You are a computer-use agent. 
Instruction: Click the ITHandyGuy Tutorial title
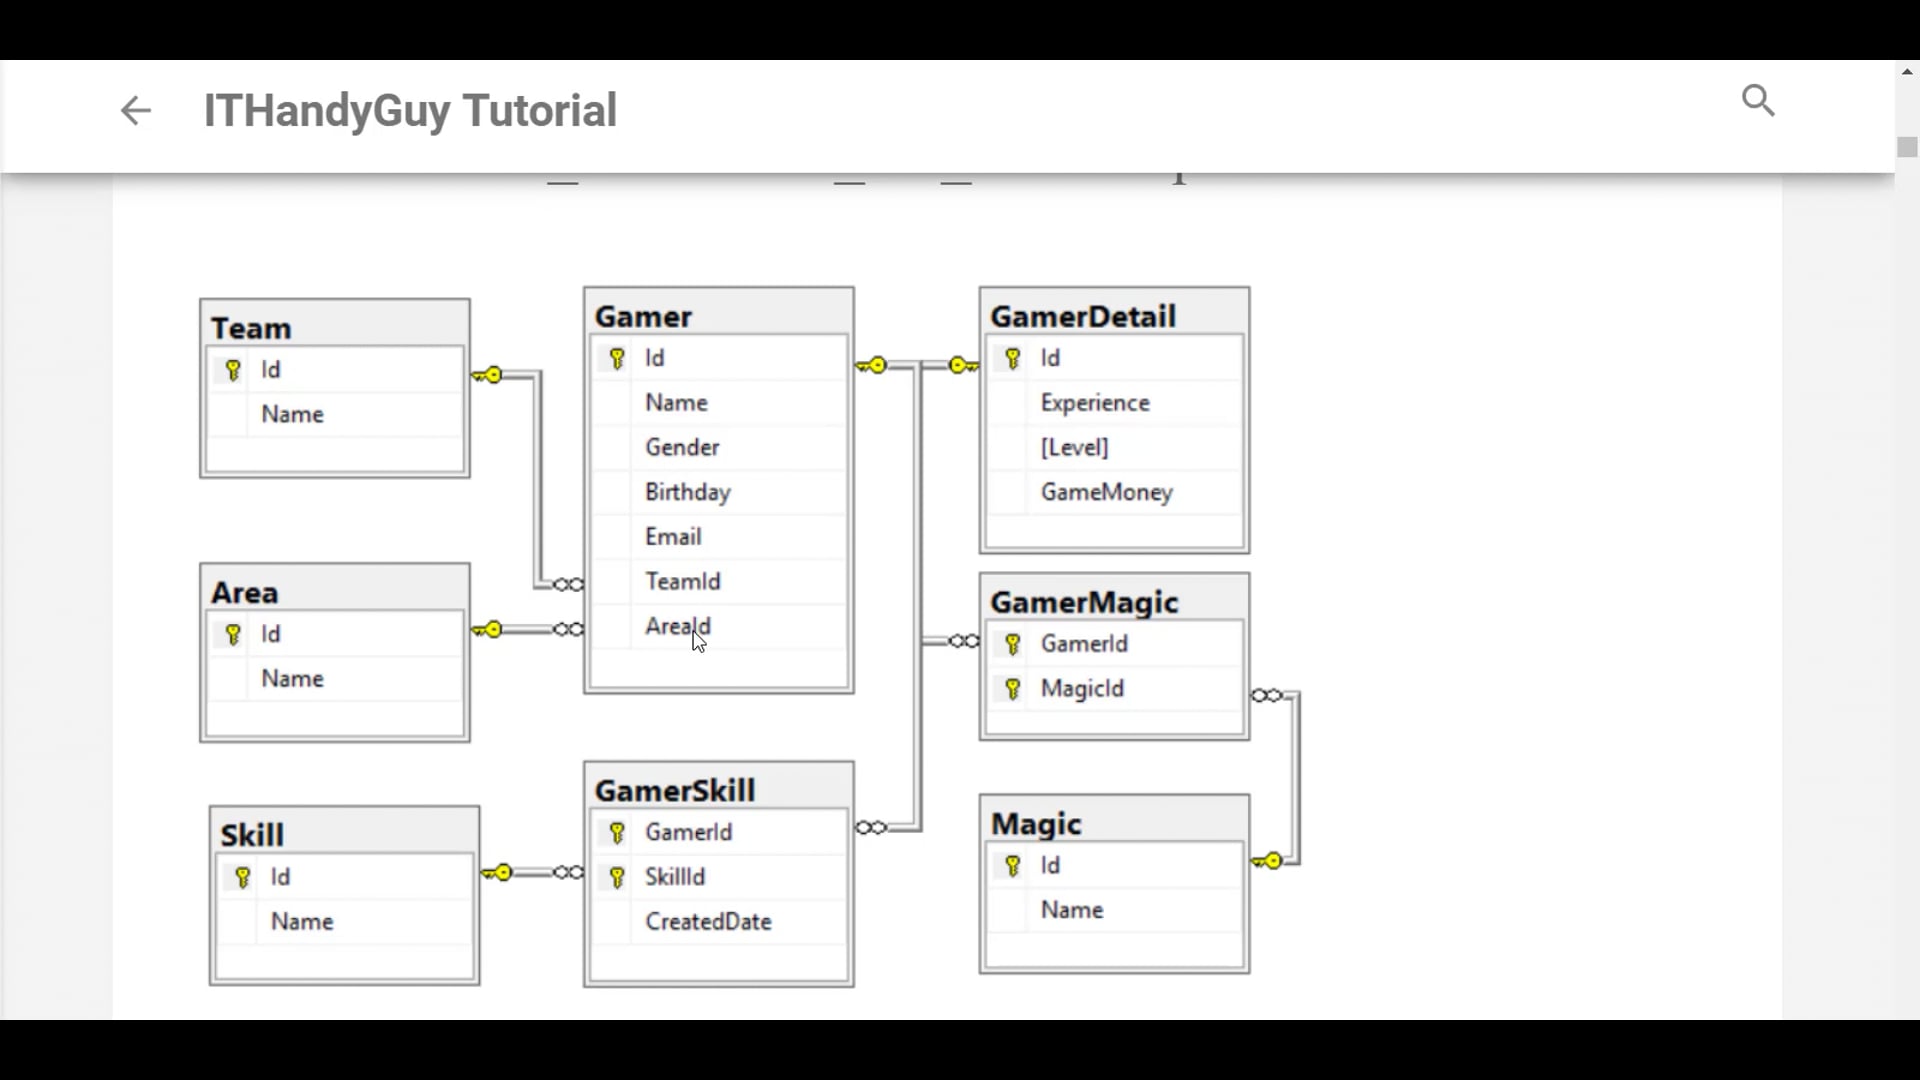(410, 110)
